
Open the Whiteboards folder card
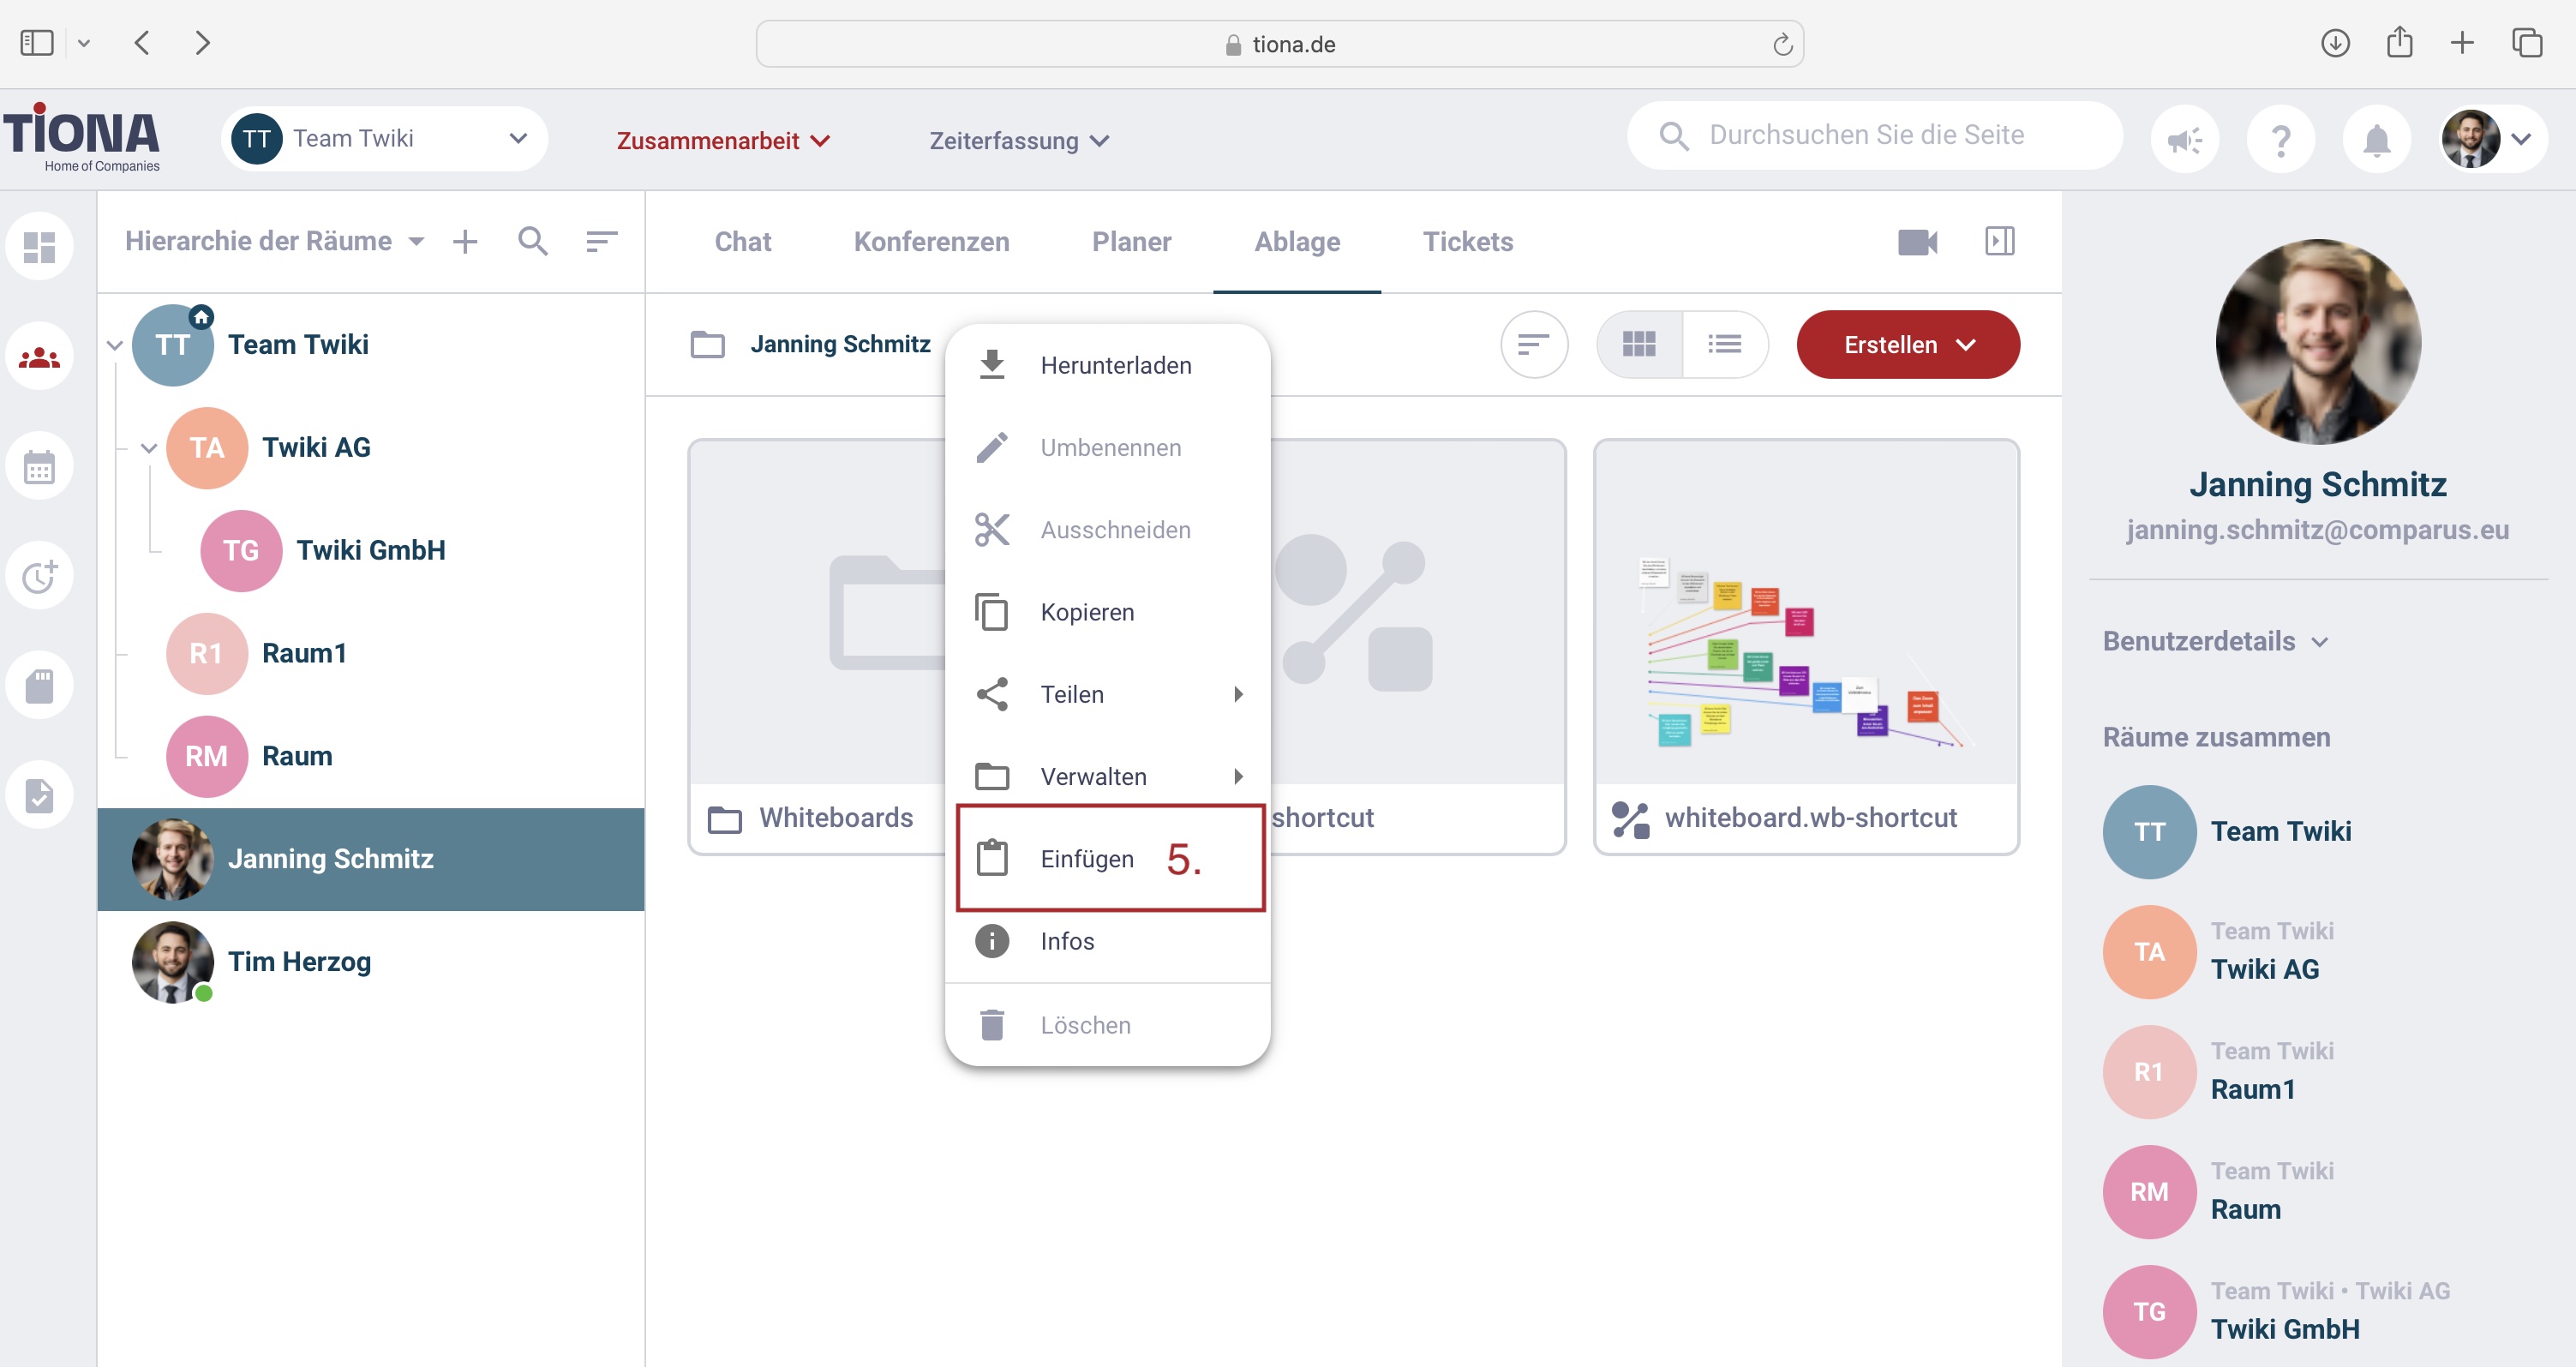818,646
